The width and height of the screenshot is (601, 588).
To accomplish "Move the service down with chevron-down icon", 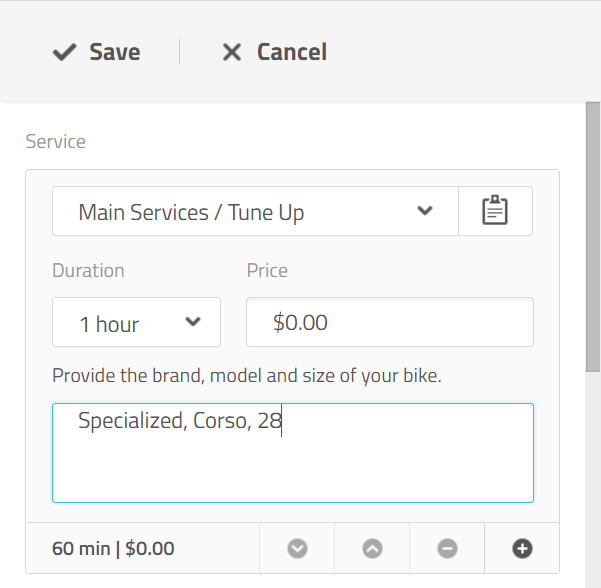I will click(x=297, y=548).
